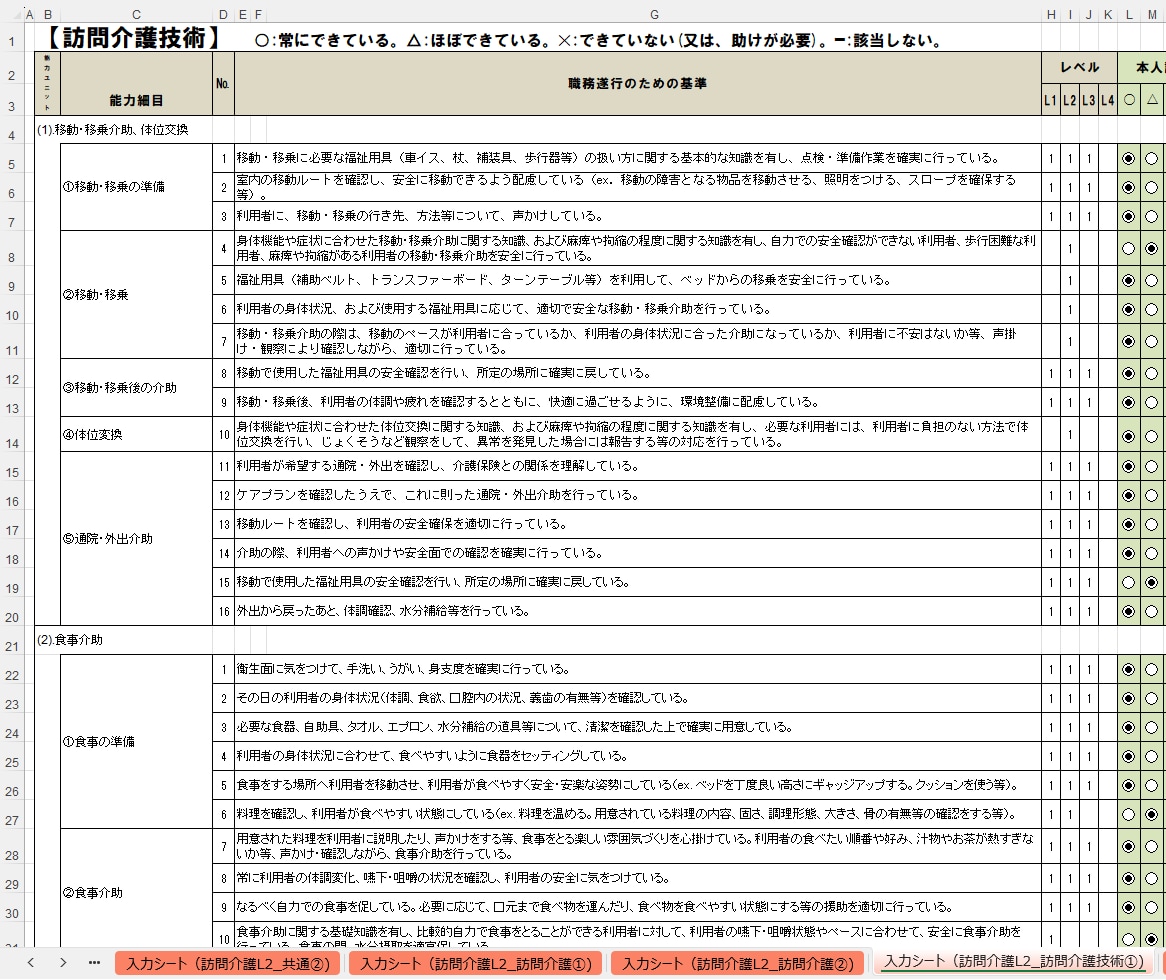Select the ○ radio for 衛生面に気をつけて row
Image resolution: width=1166 pixels, height=980 pixels.
[x=1128, y=669]
